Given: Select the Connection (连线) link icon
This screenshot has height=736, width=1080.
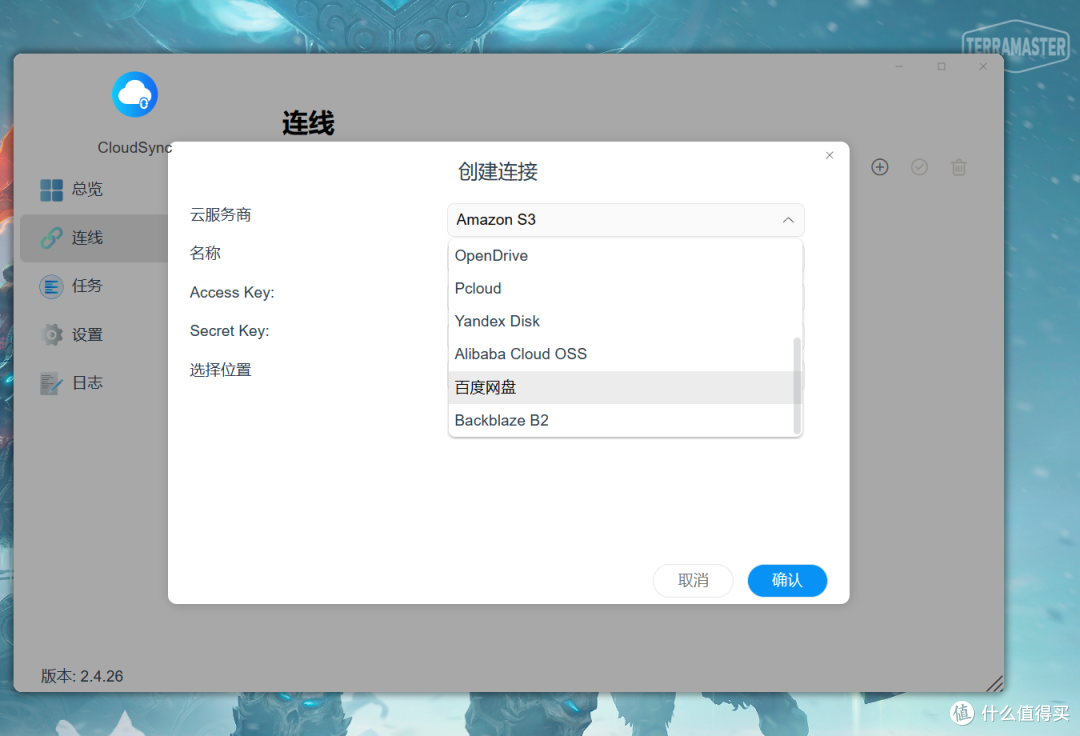Looking at the screenshot, I should pyautogui.click(x=51, y=238).
